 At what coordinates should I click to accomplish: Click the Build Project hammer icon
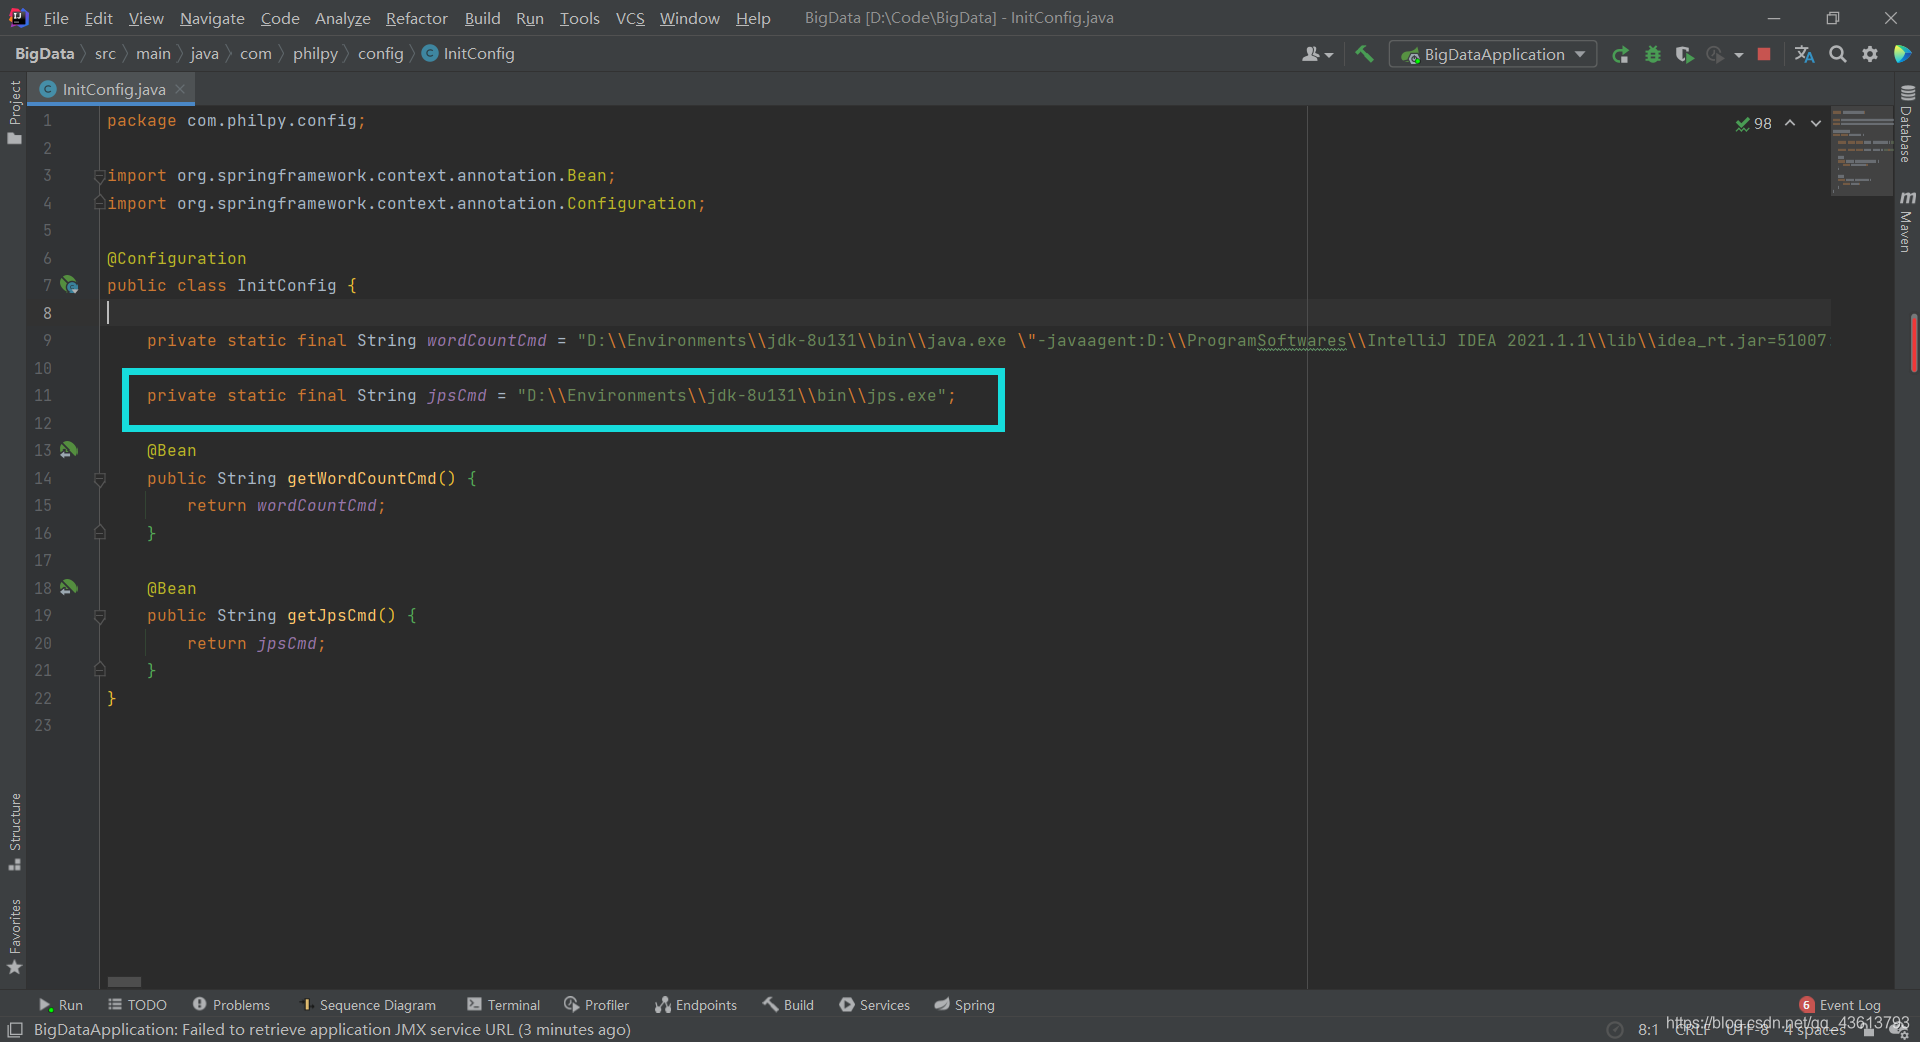pos(1364,54)
